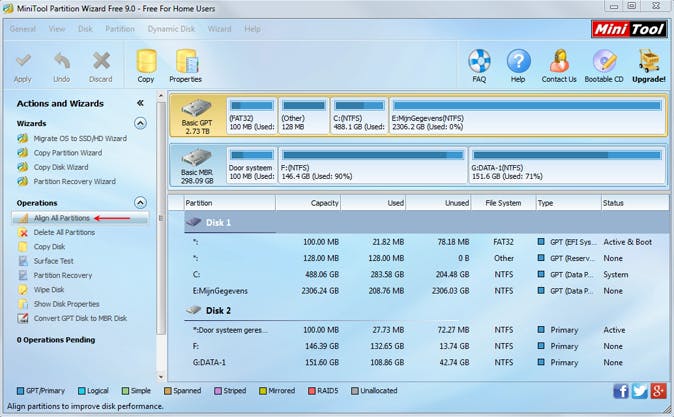Click the Partition column header
Viewport: 674px width, 417px height.
tap(230, 203)
